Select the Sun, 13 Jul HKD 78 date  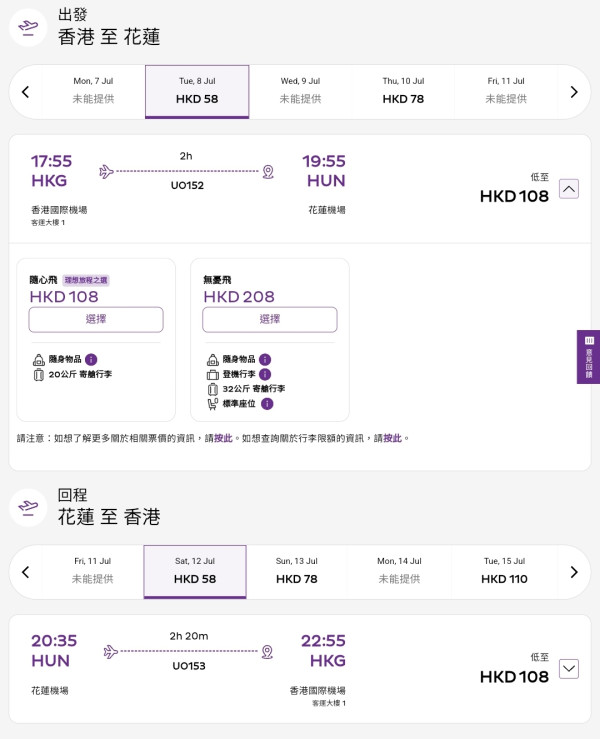(x=296, y=571)
